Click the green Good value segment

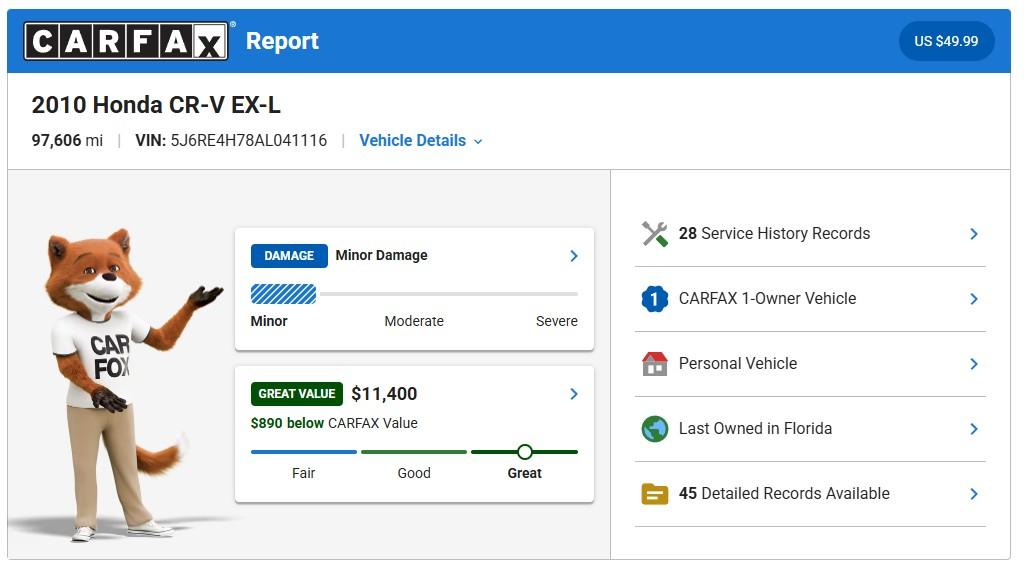click(x=414, y=452)
